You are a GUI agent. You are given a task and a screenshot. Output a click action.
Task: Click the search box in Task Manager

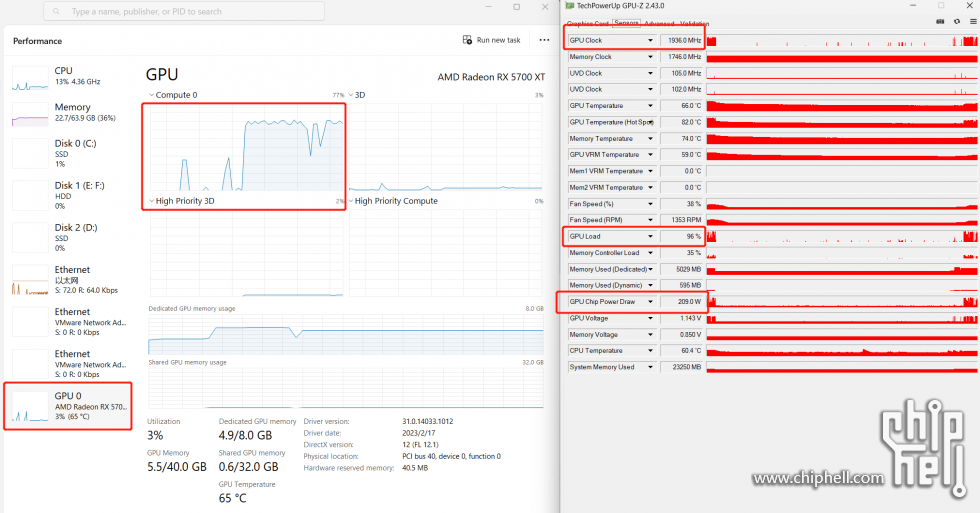click(184, 11)
